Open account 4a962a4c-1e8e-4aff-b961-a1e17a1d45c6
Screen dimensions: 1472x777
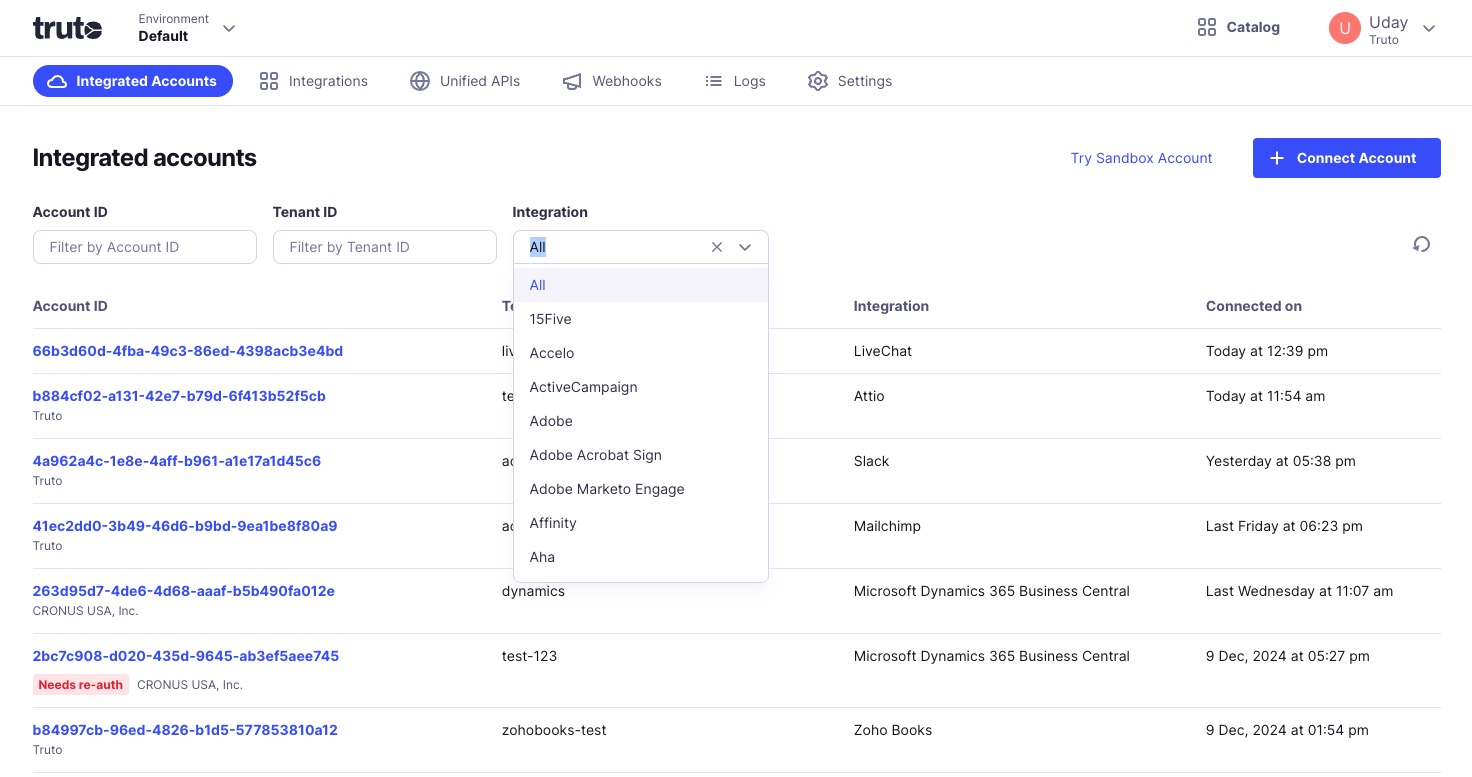point(177,461)
